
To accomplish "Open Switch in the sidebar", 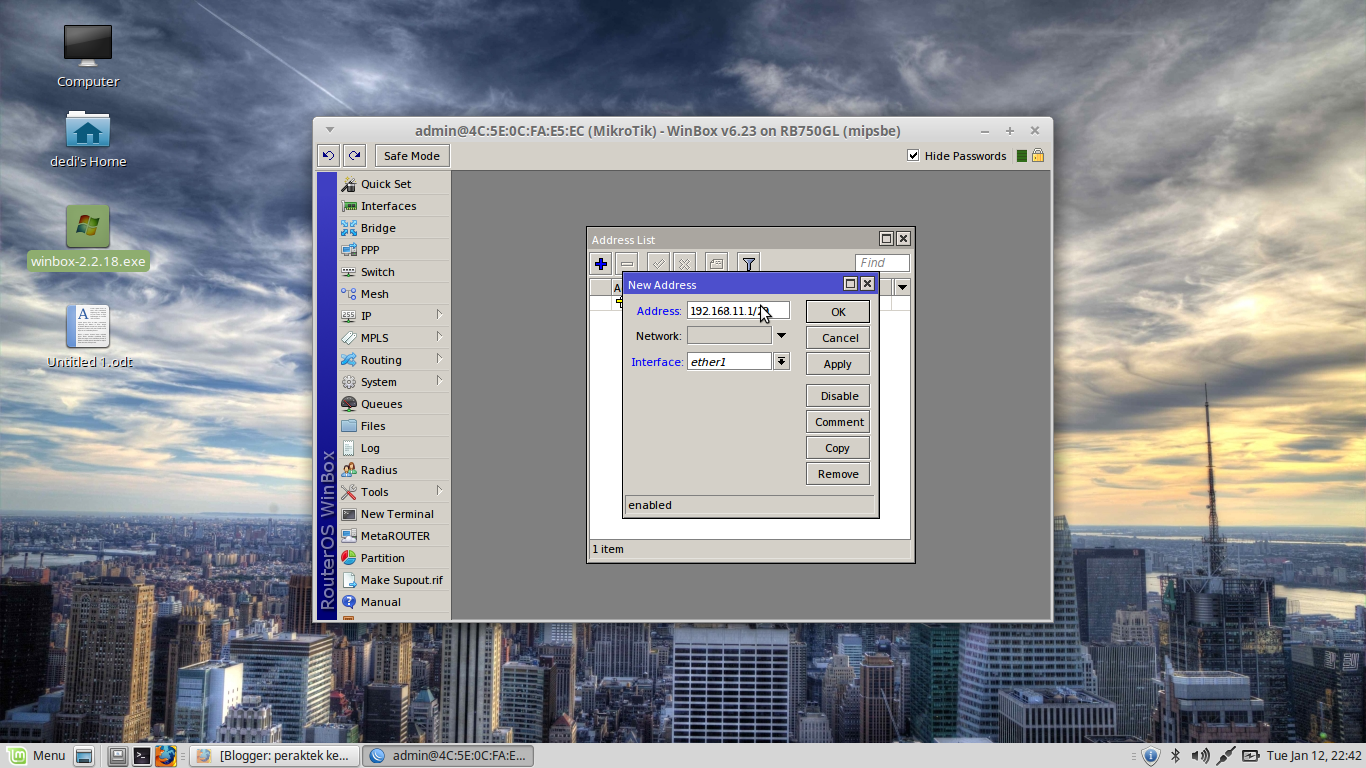I will 394,272.
